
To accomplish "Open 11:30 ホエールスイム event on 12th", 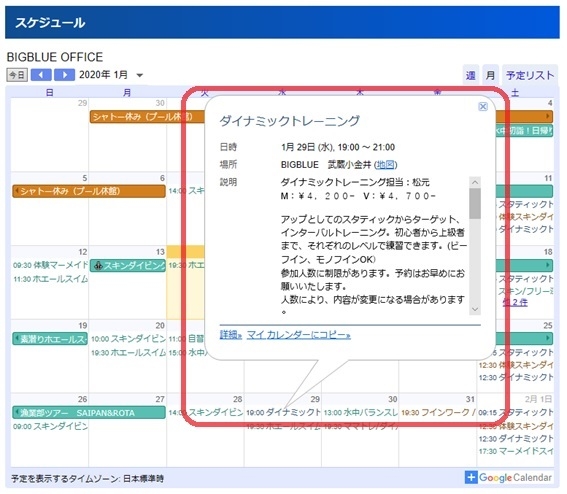I will tap(50, 279).
